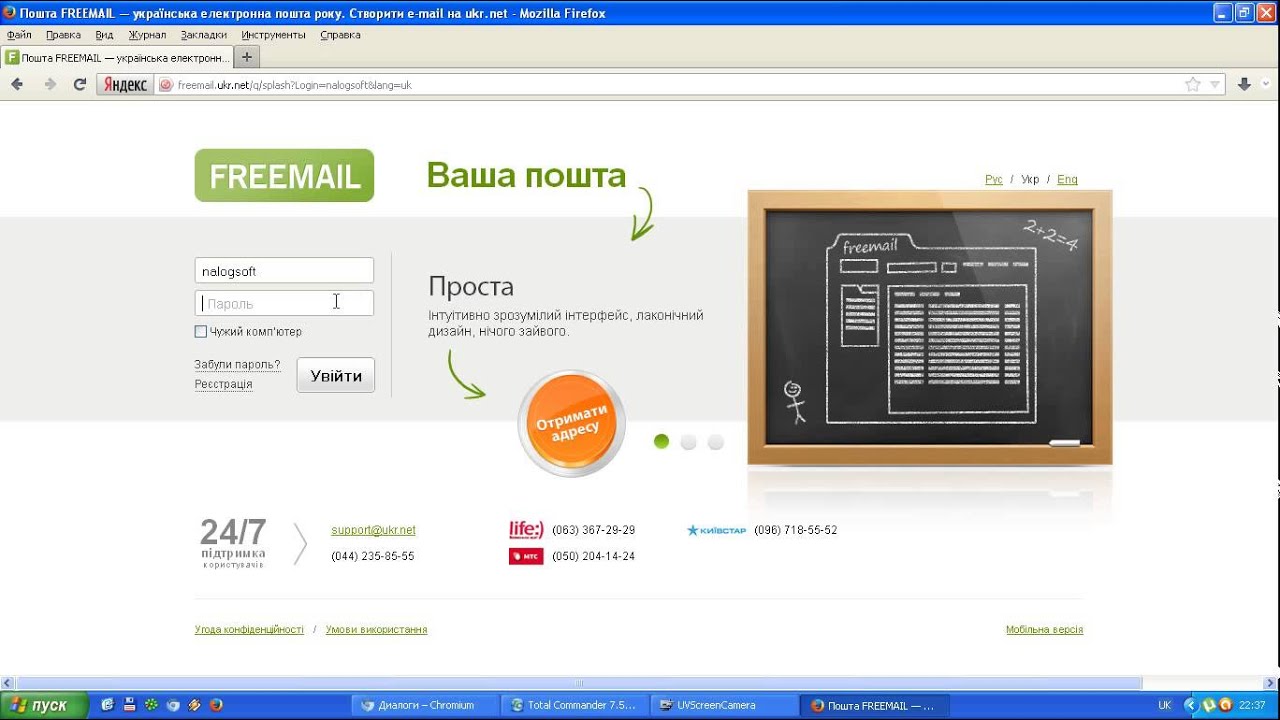Select the first green carousel dot
The image size is (1280, 720).
[x=661, y=442]
